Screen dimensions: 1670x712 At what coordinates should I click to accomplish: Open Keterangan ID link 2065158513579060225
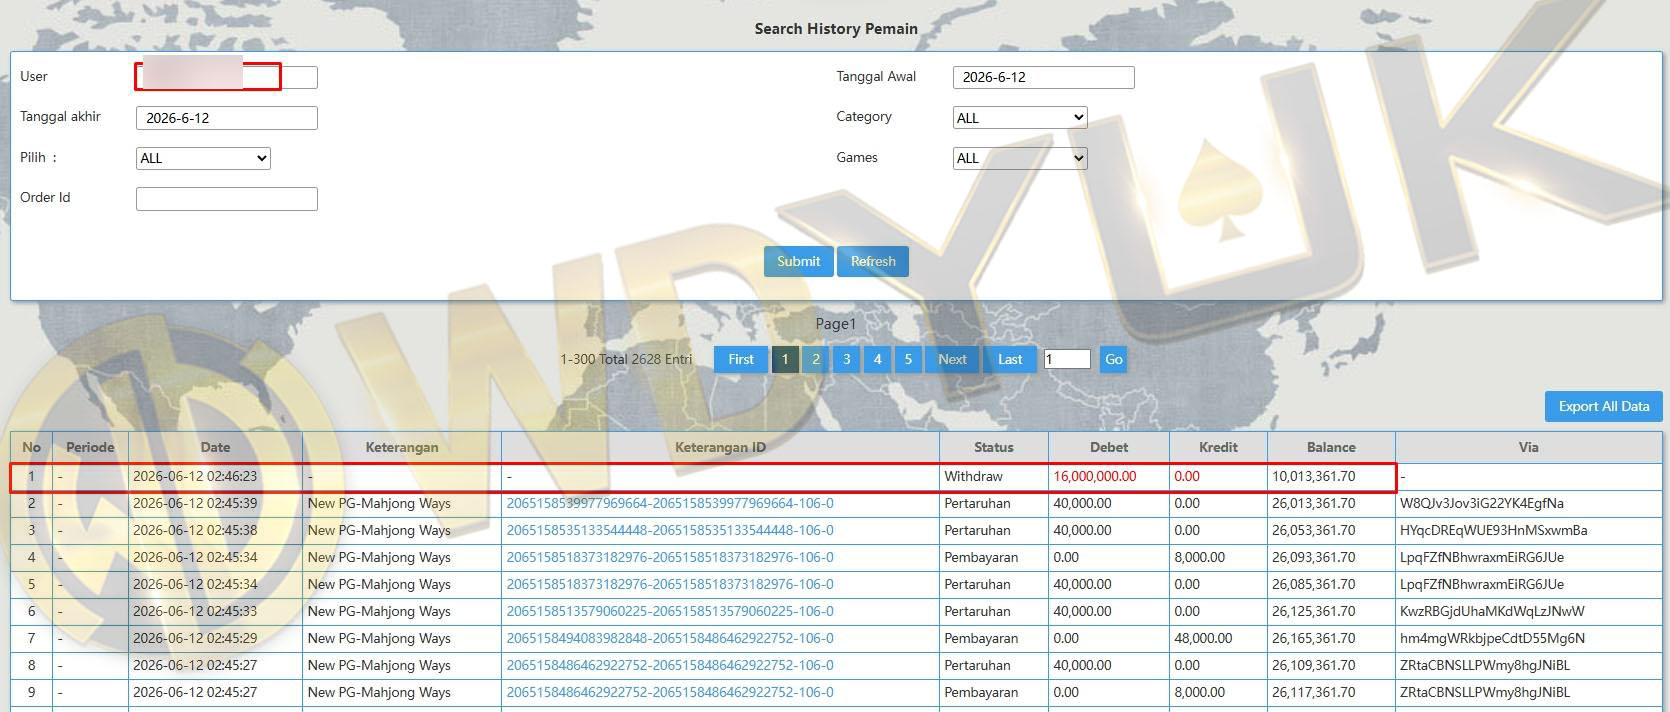click(x=670, y=611)
